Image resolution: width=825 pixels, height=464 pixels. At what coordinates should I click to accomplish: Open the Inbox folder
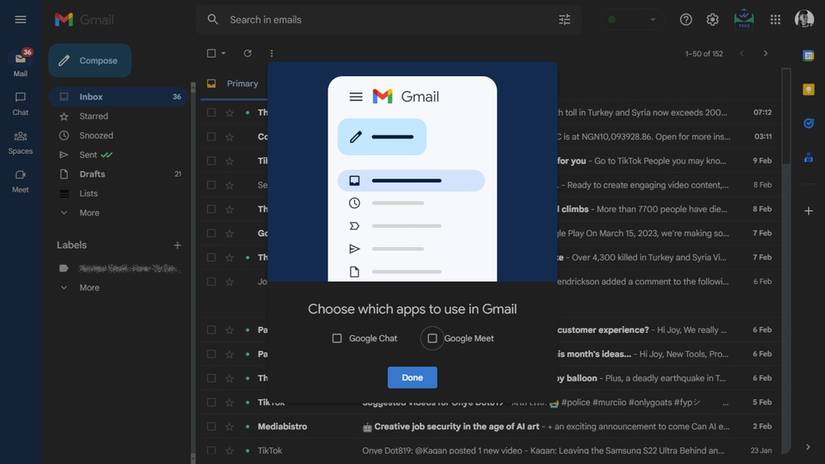(x=119, y=97)
